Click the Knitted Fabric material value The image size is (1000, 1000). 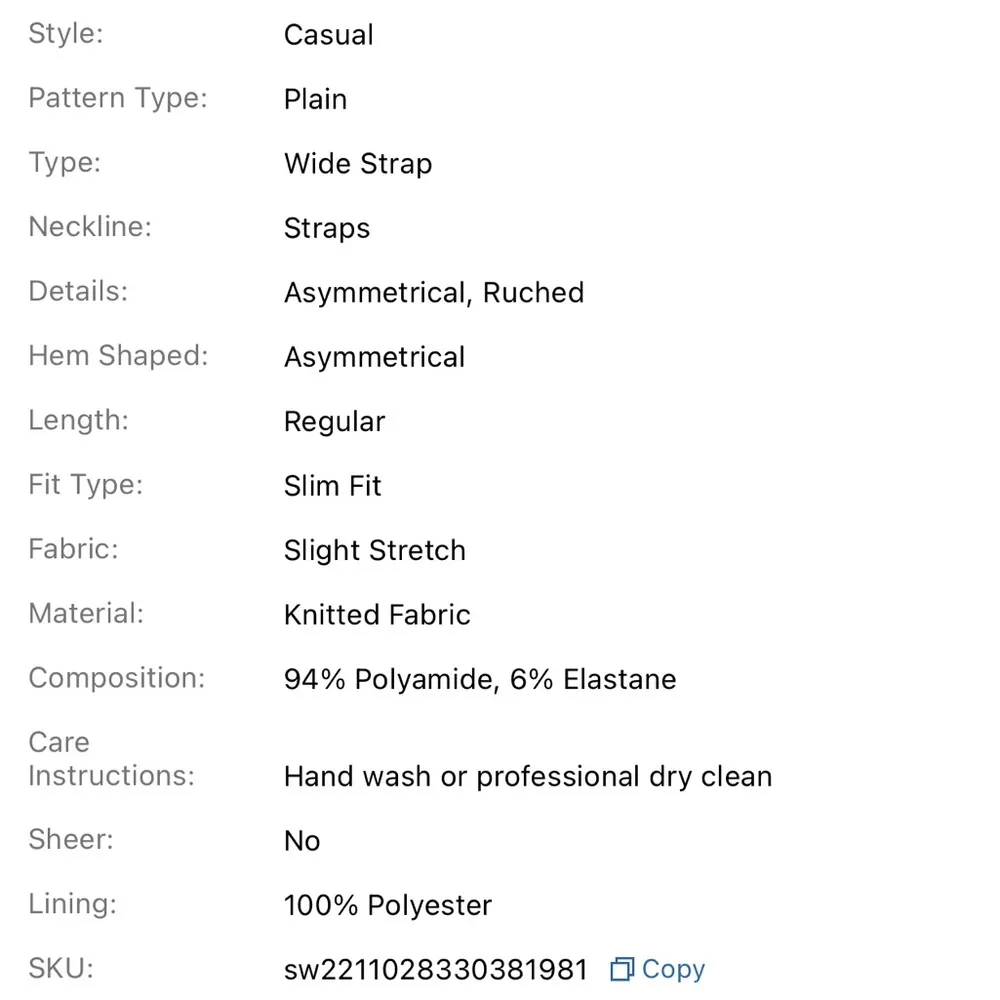pos(377,615)
